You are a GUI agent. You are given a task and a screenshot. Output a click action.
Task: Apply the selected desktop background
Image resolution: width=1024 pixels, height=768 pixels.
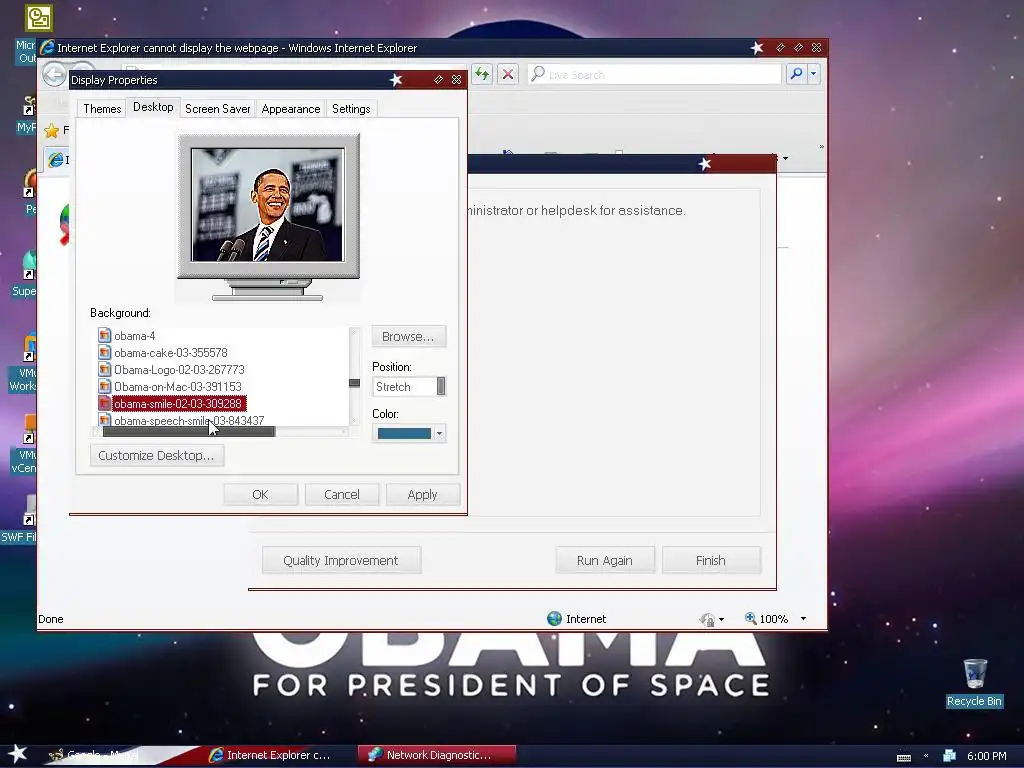pyautogui.click(x=423, y=494)
